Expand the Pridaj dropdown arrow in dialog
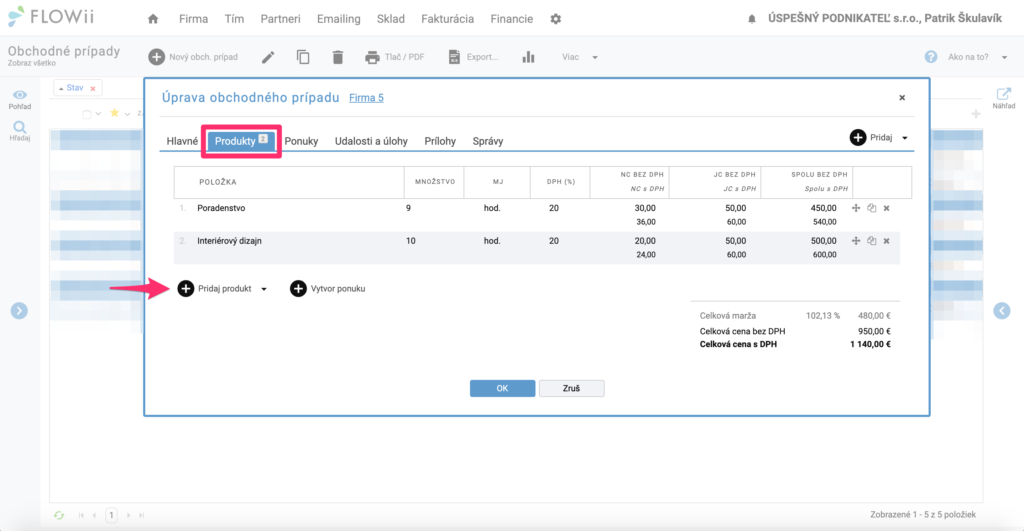The height and width of the screenshot is (531, 1024). point(904,138)
